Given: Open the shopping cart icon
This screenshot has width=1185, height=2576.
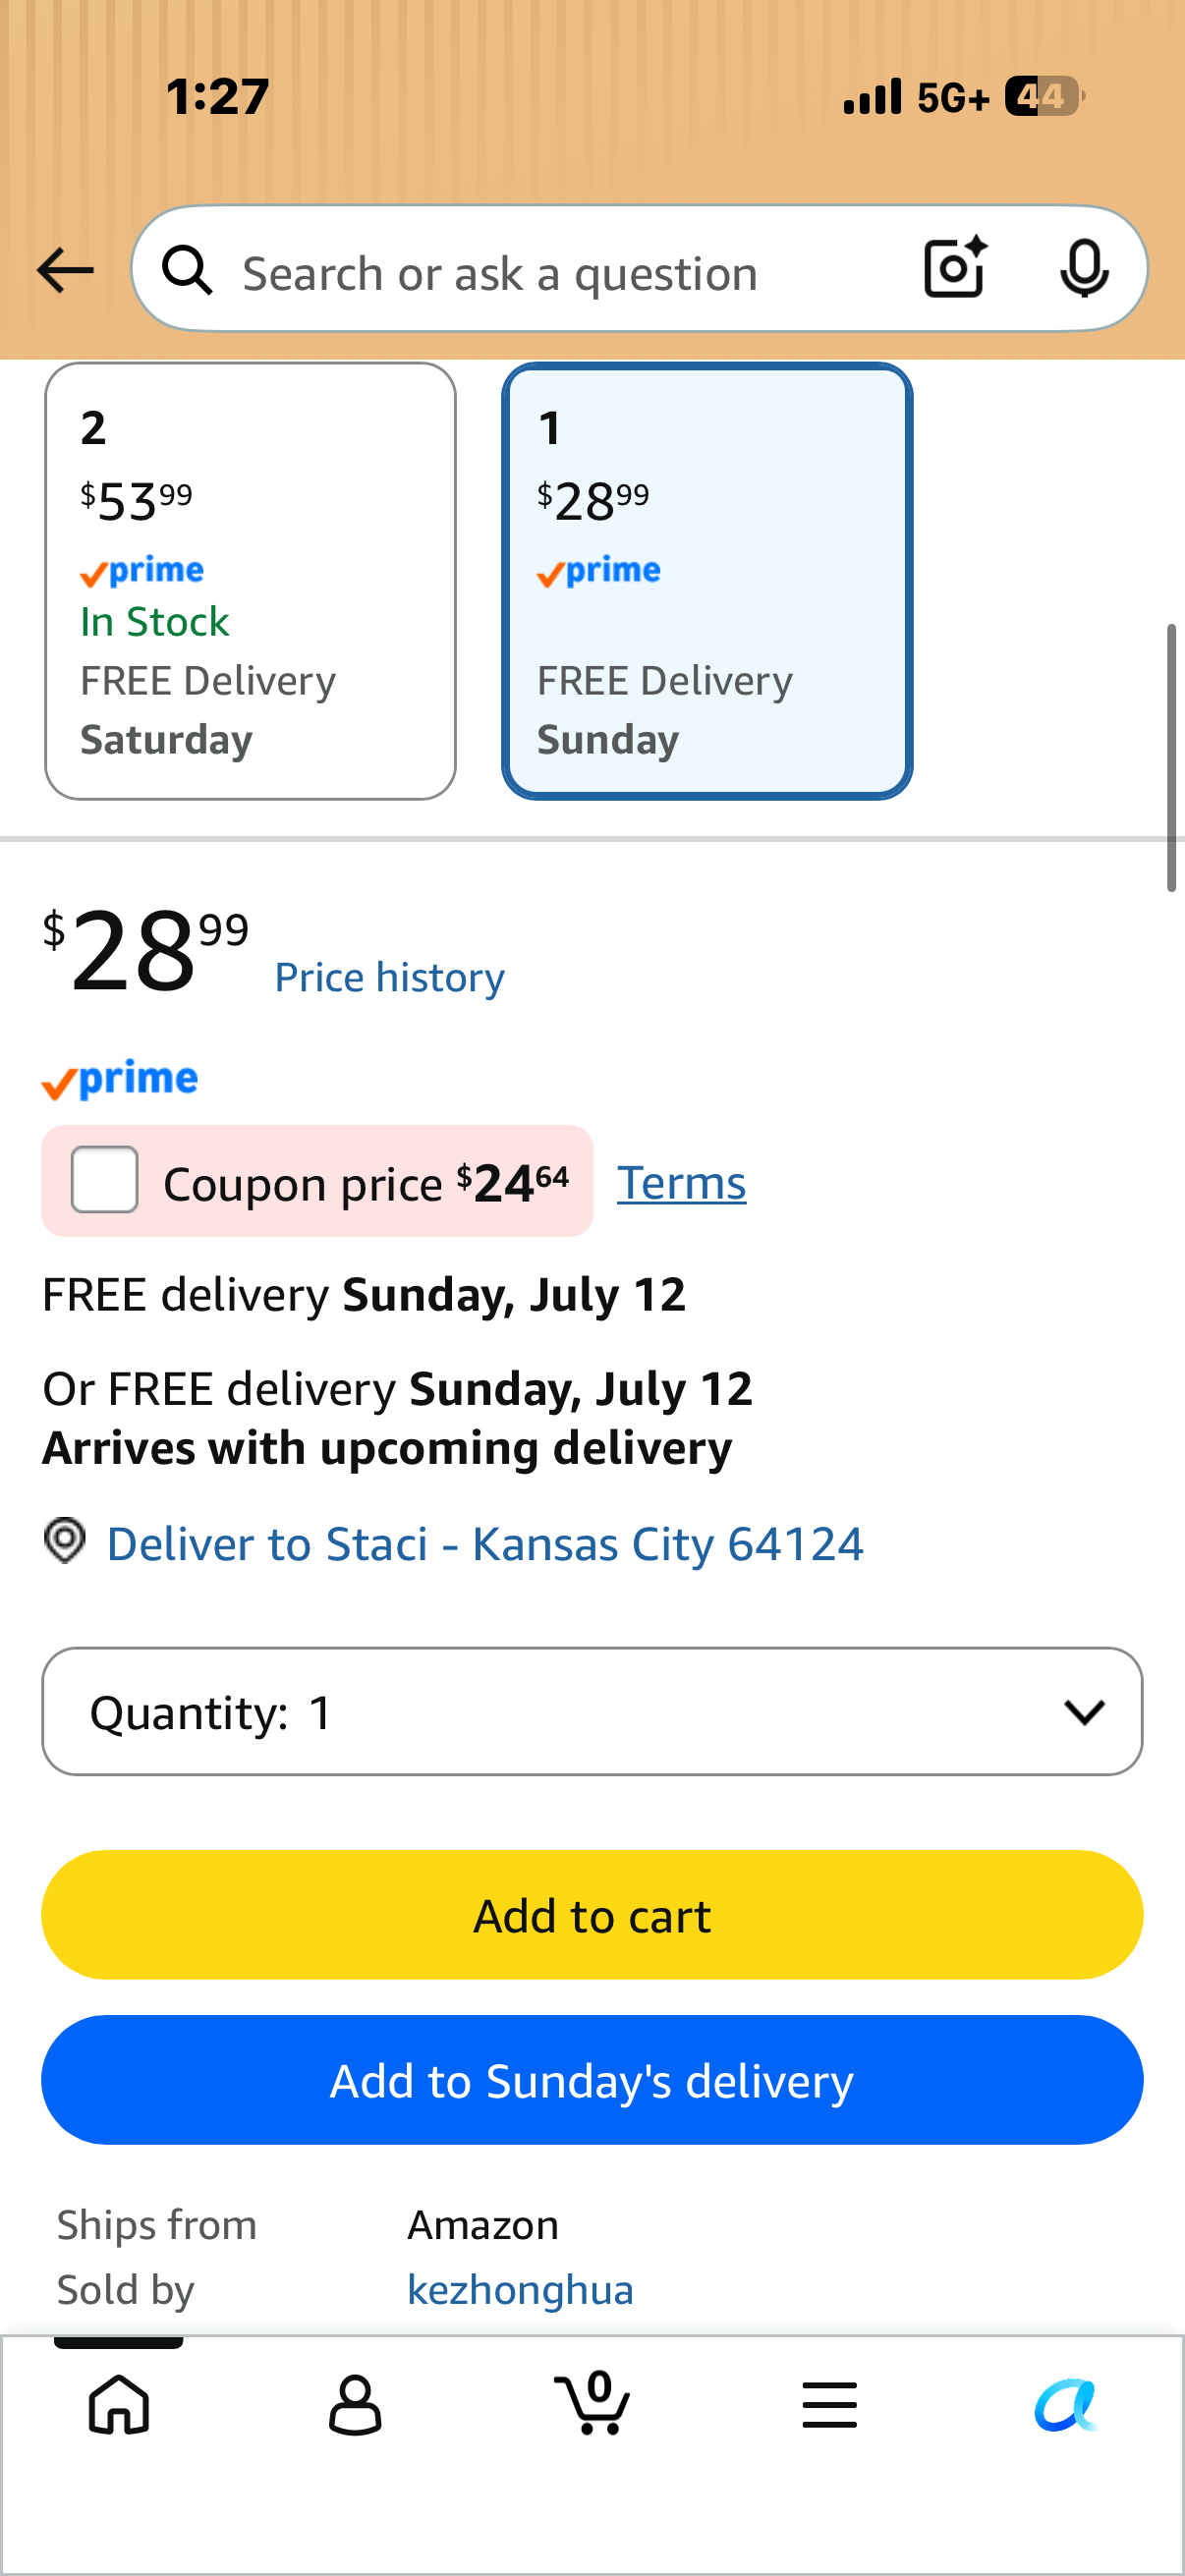Looking at the screenshot, I should click(592, 2402).
